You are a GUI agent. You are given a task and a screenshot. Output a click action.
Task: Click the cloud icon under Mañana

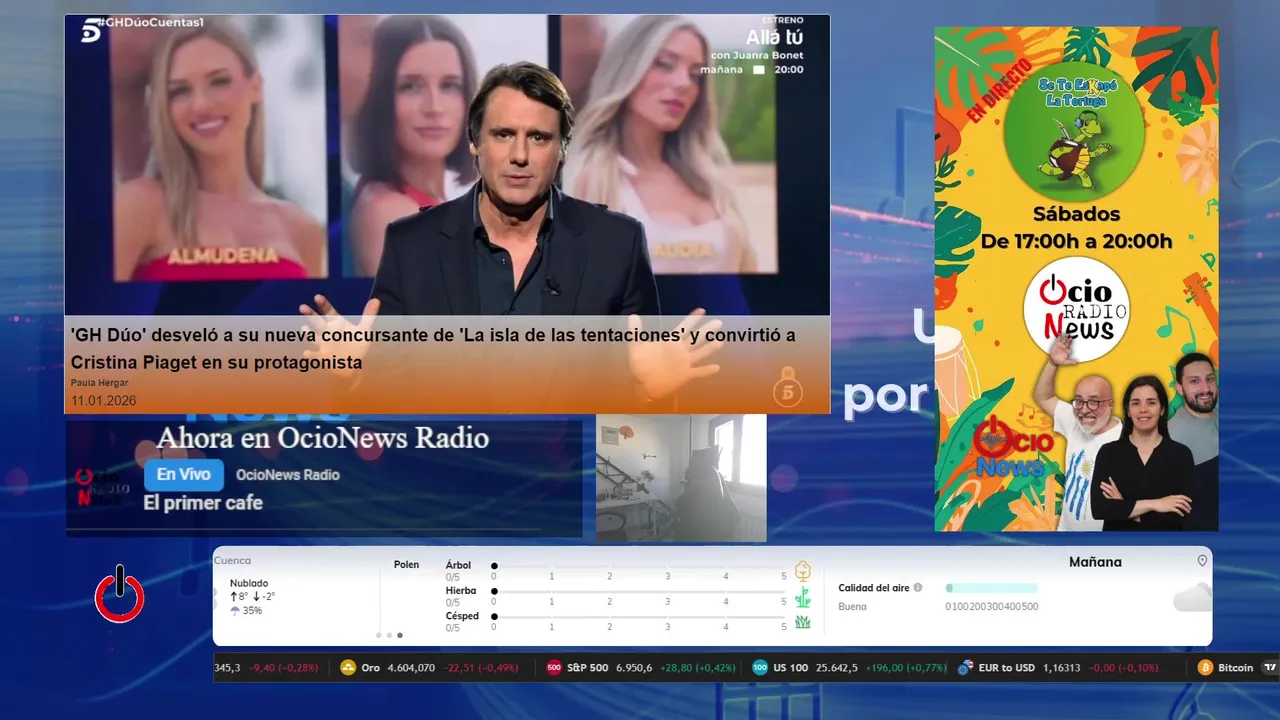(1192, 597)
